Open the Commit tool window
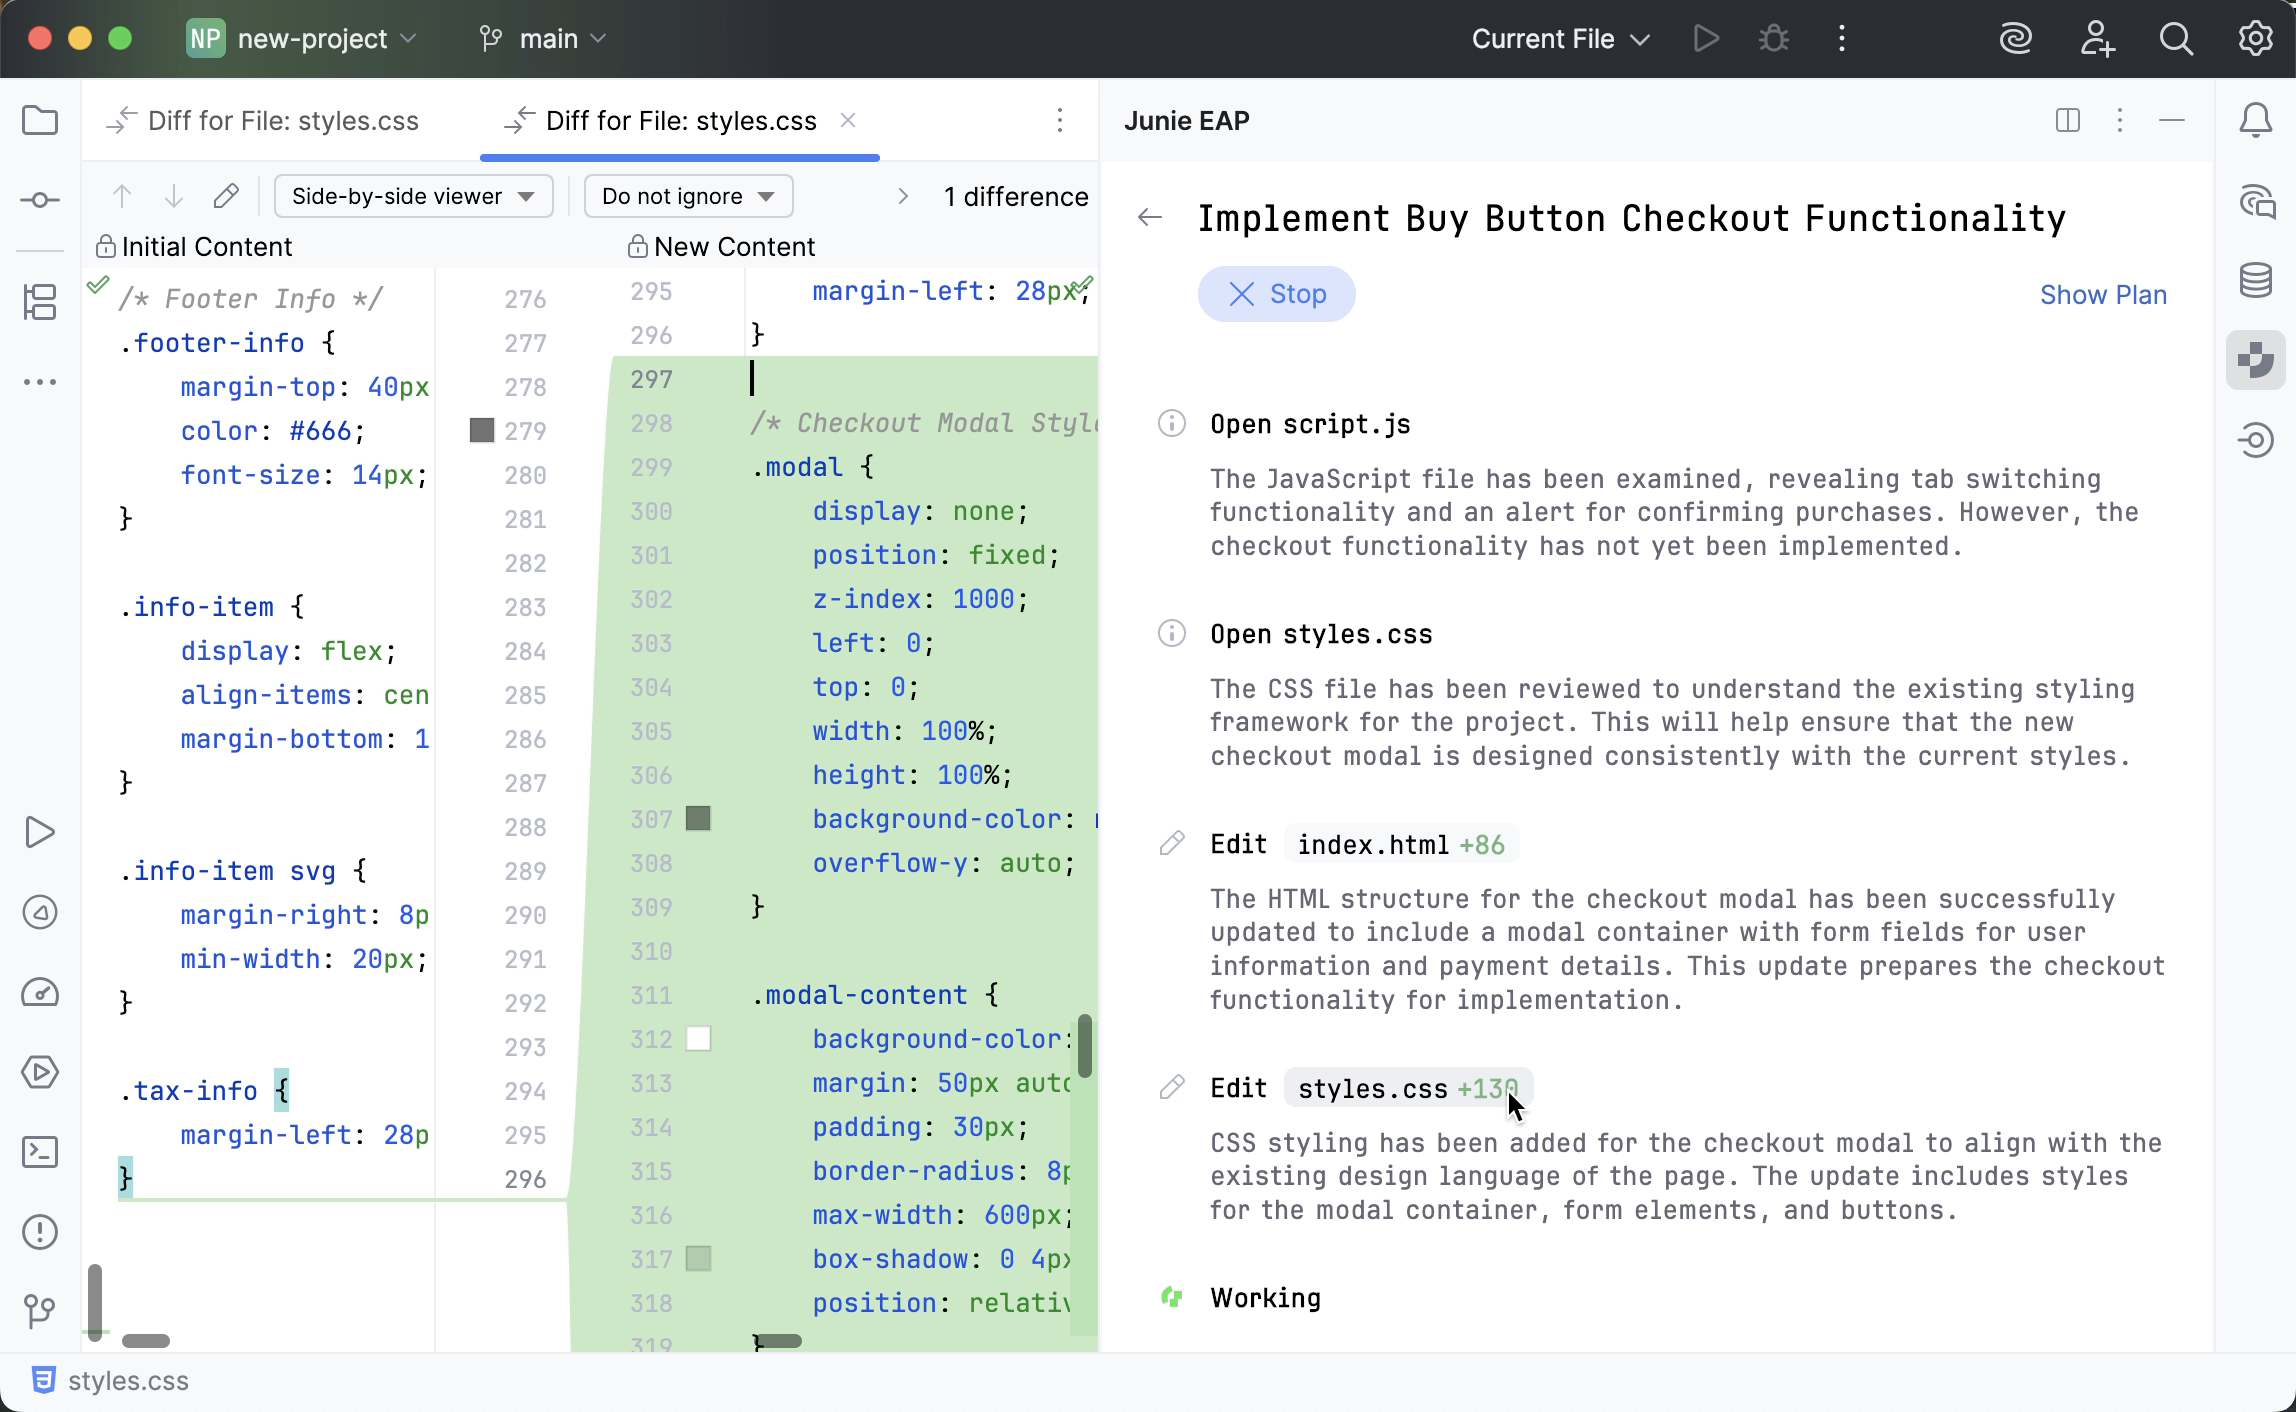Image resolution: width=2296 pixels, height=1412 pixels. [x=40, y=200]
